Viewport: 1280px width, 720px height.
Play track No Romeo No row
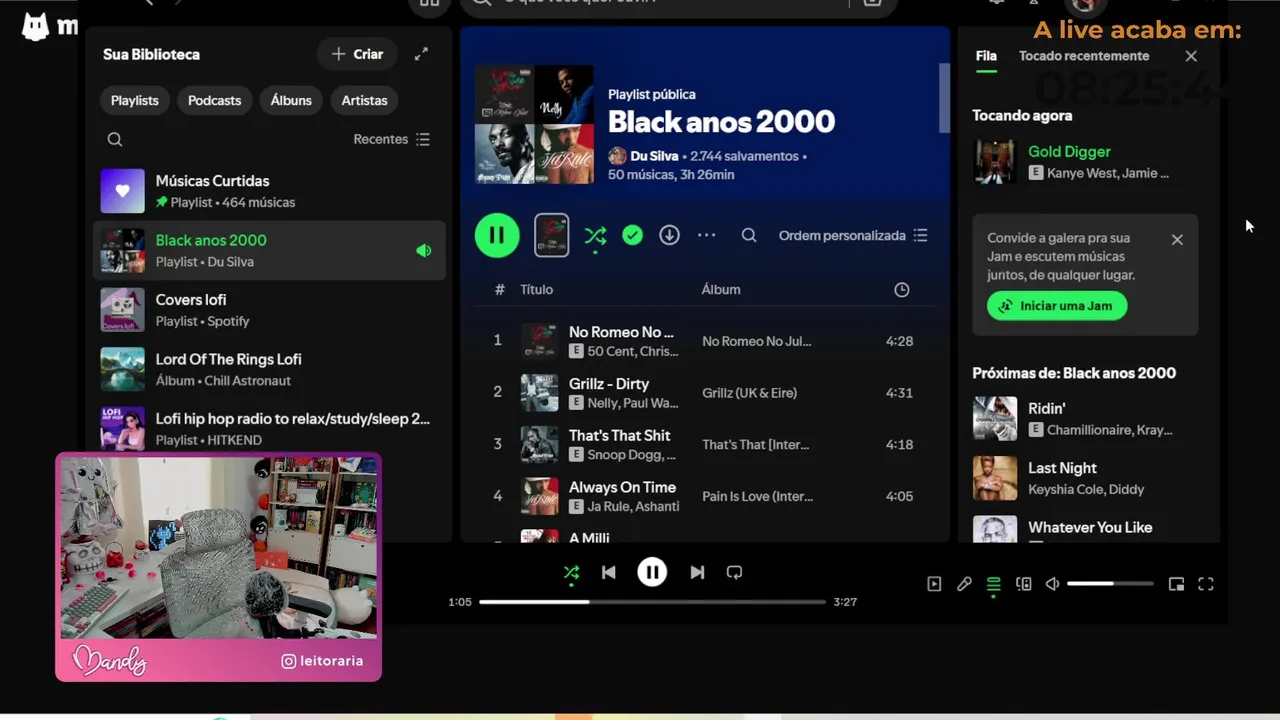pyautogui.click(x=705, y=341)
